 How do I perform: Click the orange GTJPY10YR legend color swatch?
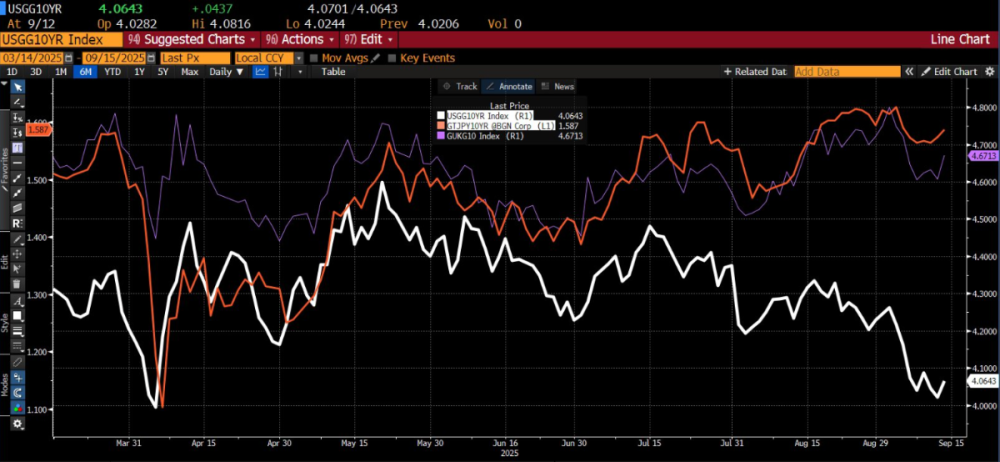click(x=441, y=127)
